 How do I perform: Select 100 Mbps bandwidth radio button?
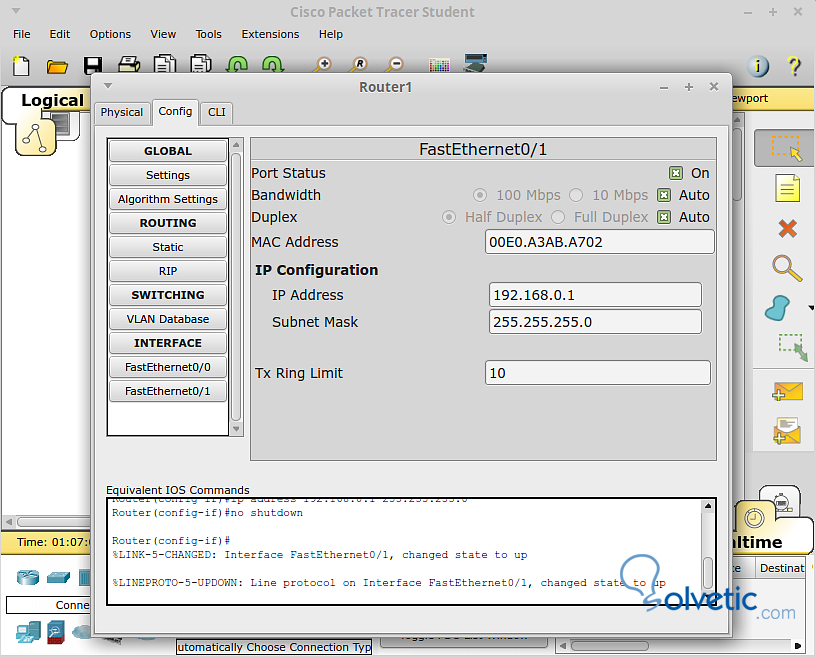pyautogui.click(x=479, y=195)
